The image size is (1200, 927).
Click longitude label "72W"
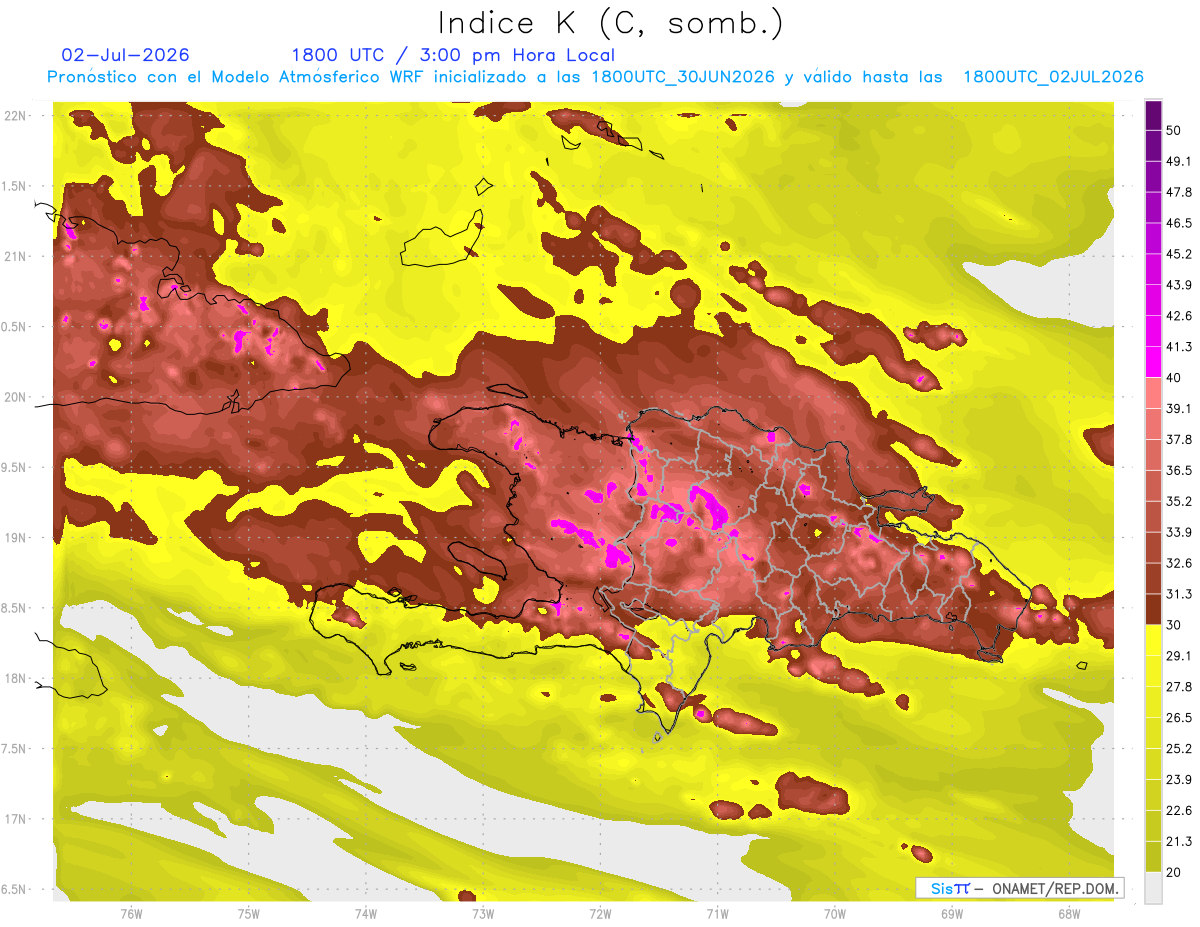tap(600, 914)
